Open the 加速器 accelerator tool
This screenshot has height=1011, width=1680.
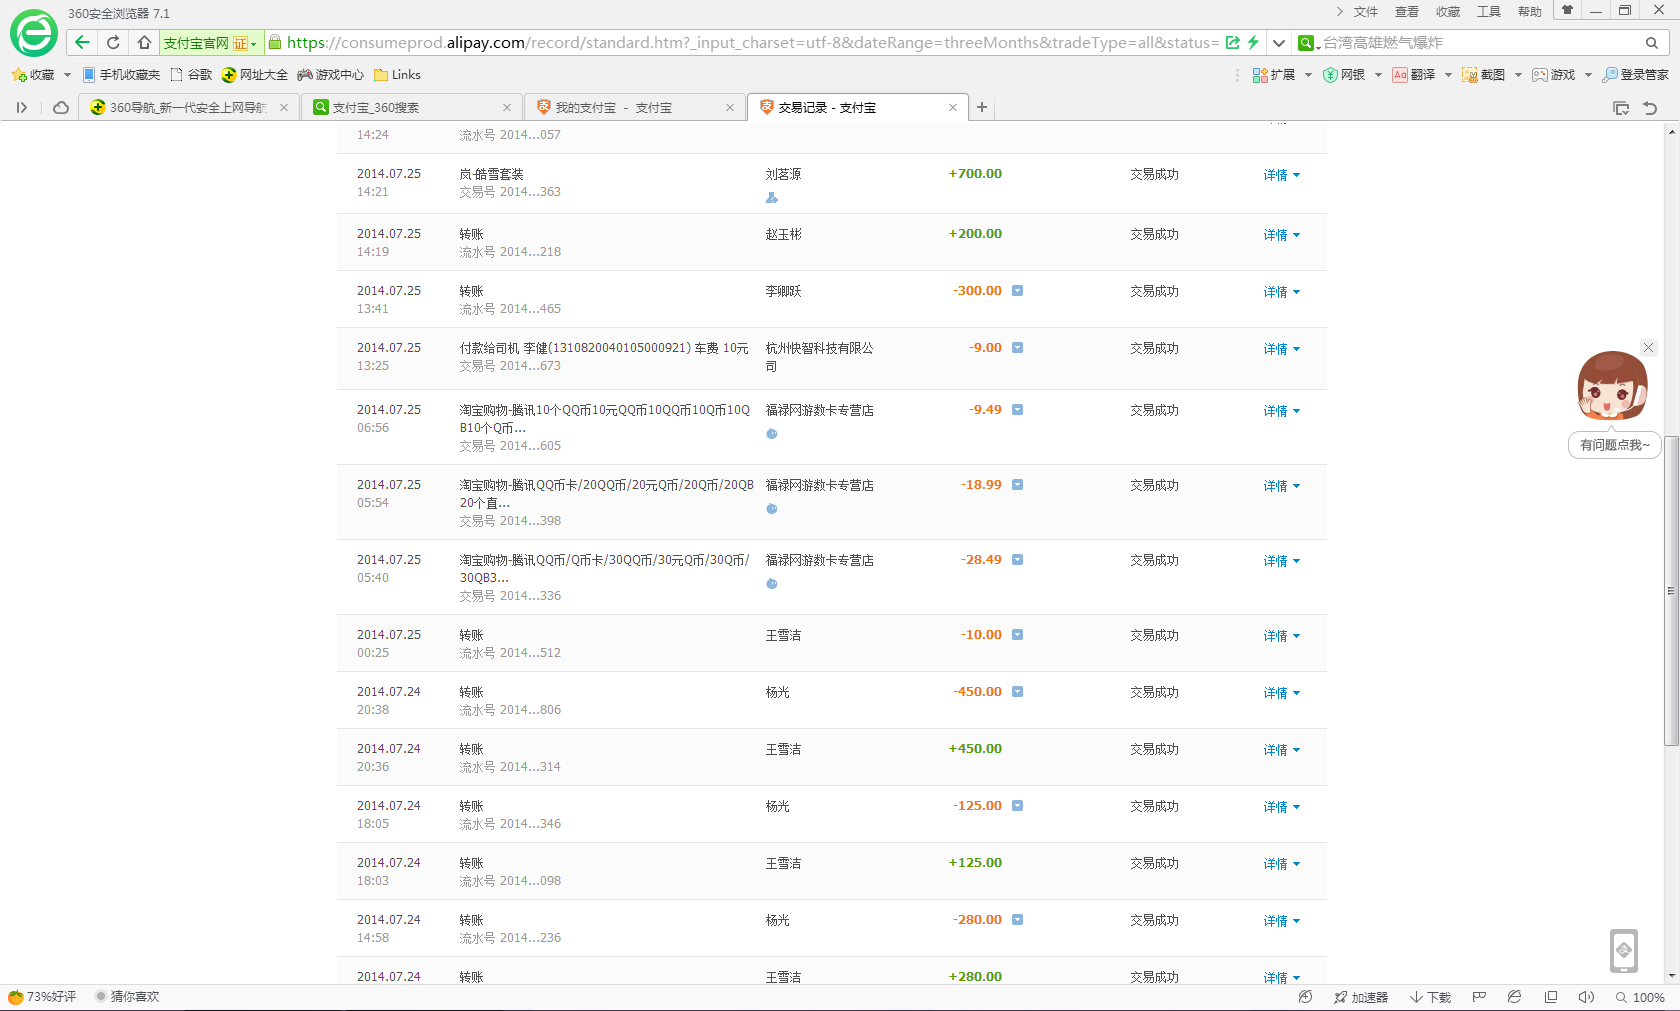(1360, 997)
